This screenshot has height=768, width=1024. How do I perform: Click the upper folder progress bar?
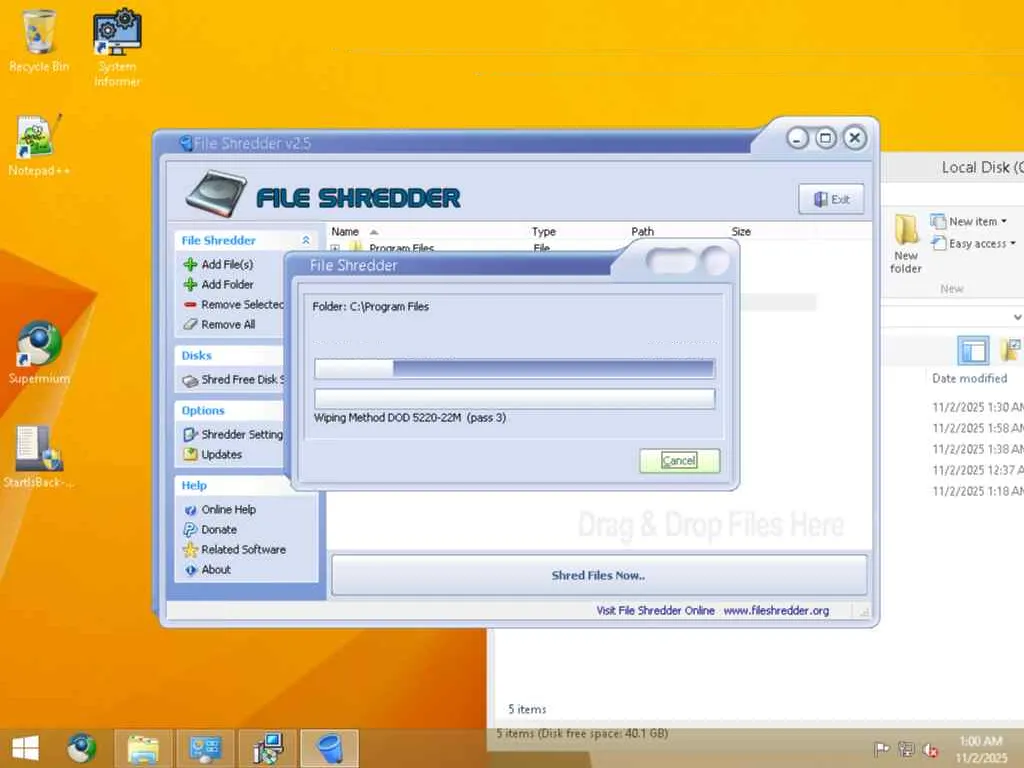[515, 368]
